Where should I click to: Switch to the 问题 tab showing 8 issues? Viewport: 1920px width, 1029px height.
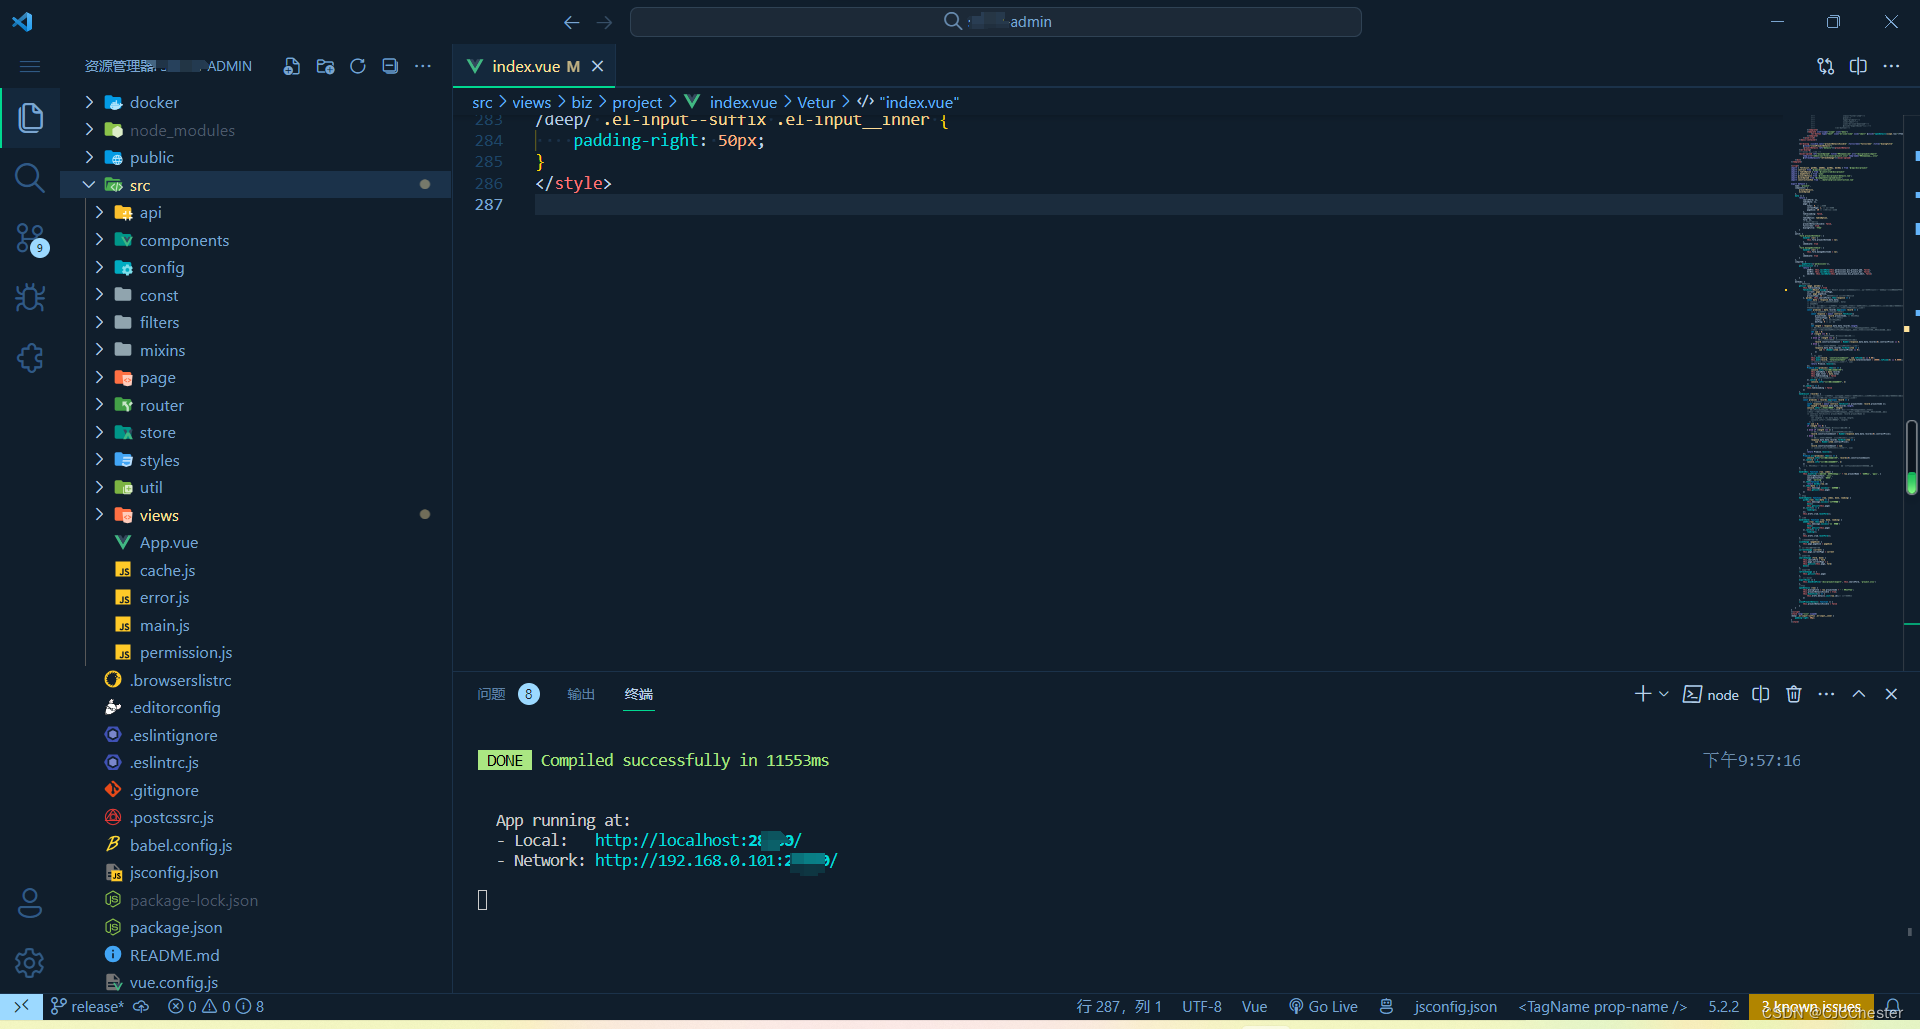(490, 694)
